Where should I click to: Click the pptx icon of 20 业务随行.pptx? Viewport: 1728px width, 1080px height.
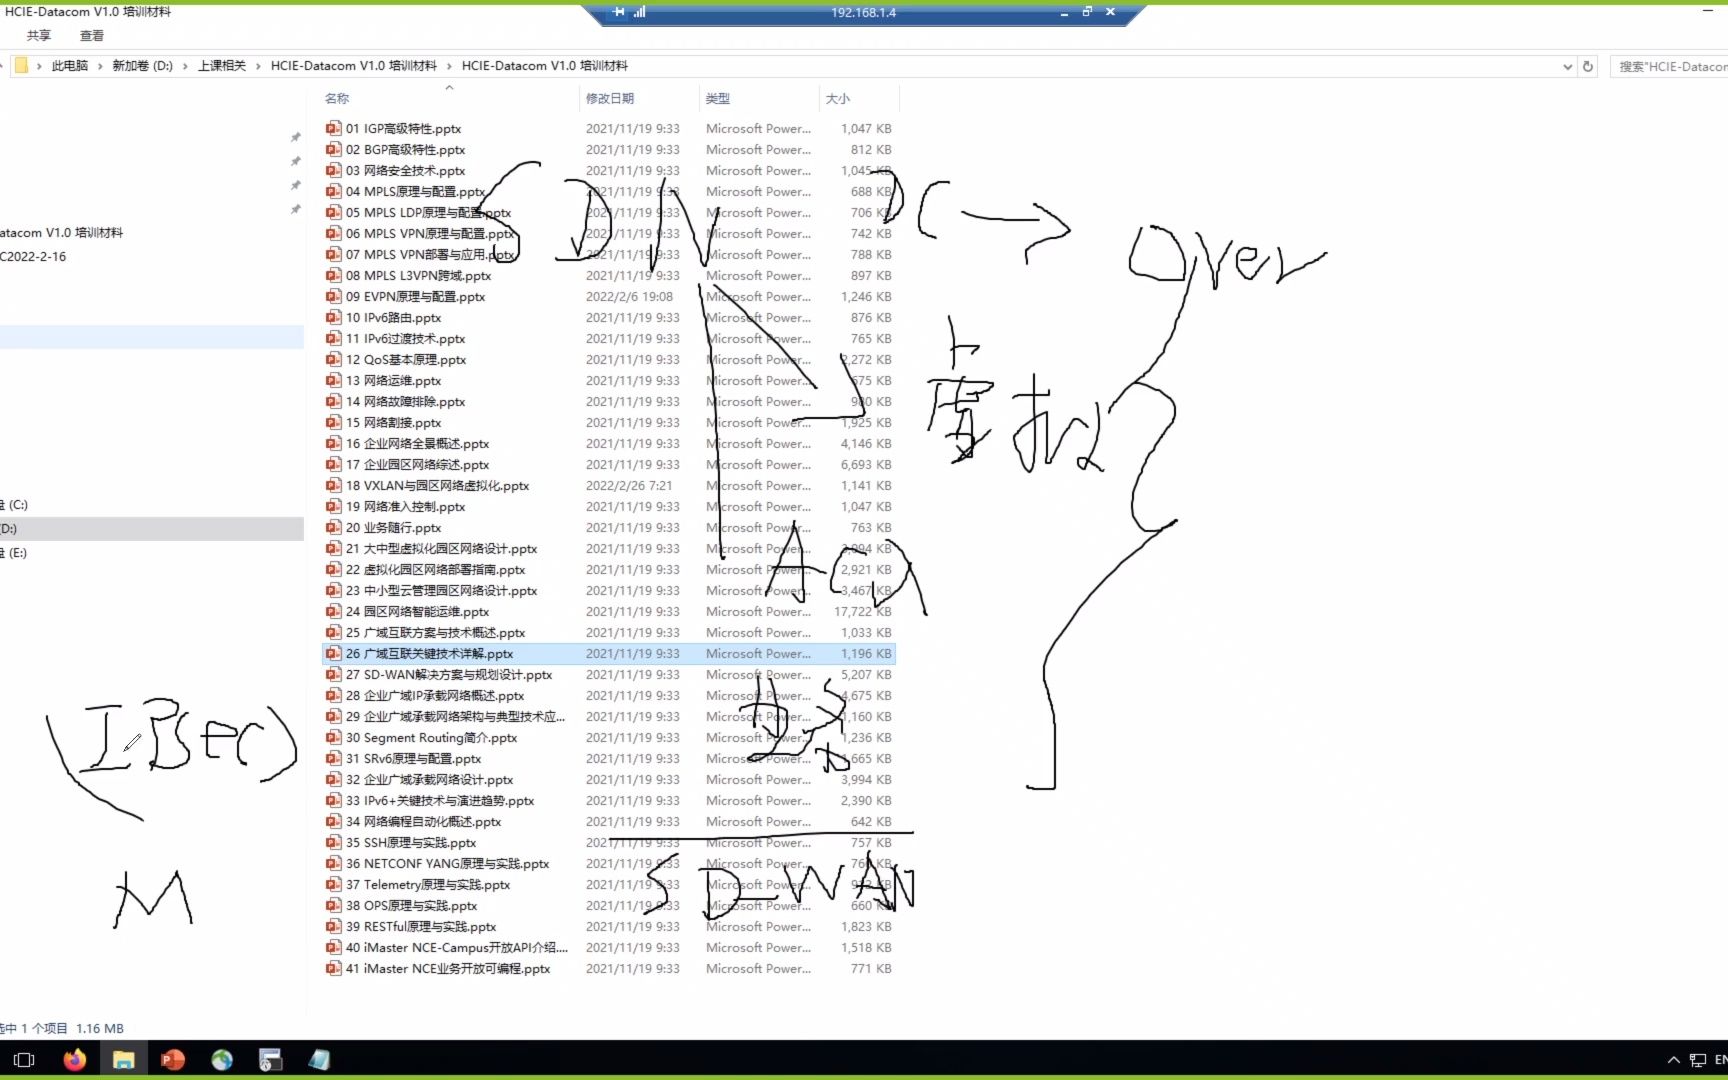[333, 527]
